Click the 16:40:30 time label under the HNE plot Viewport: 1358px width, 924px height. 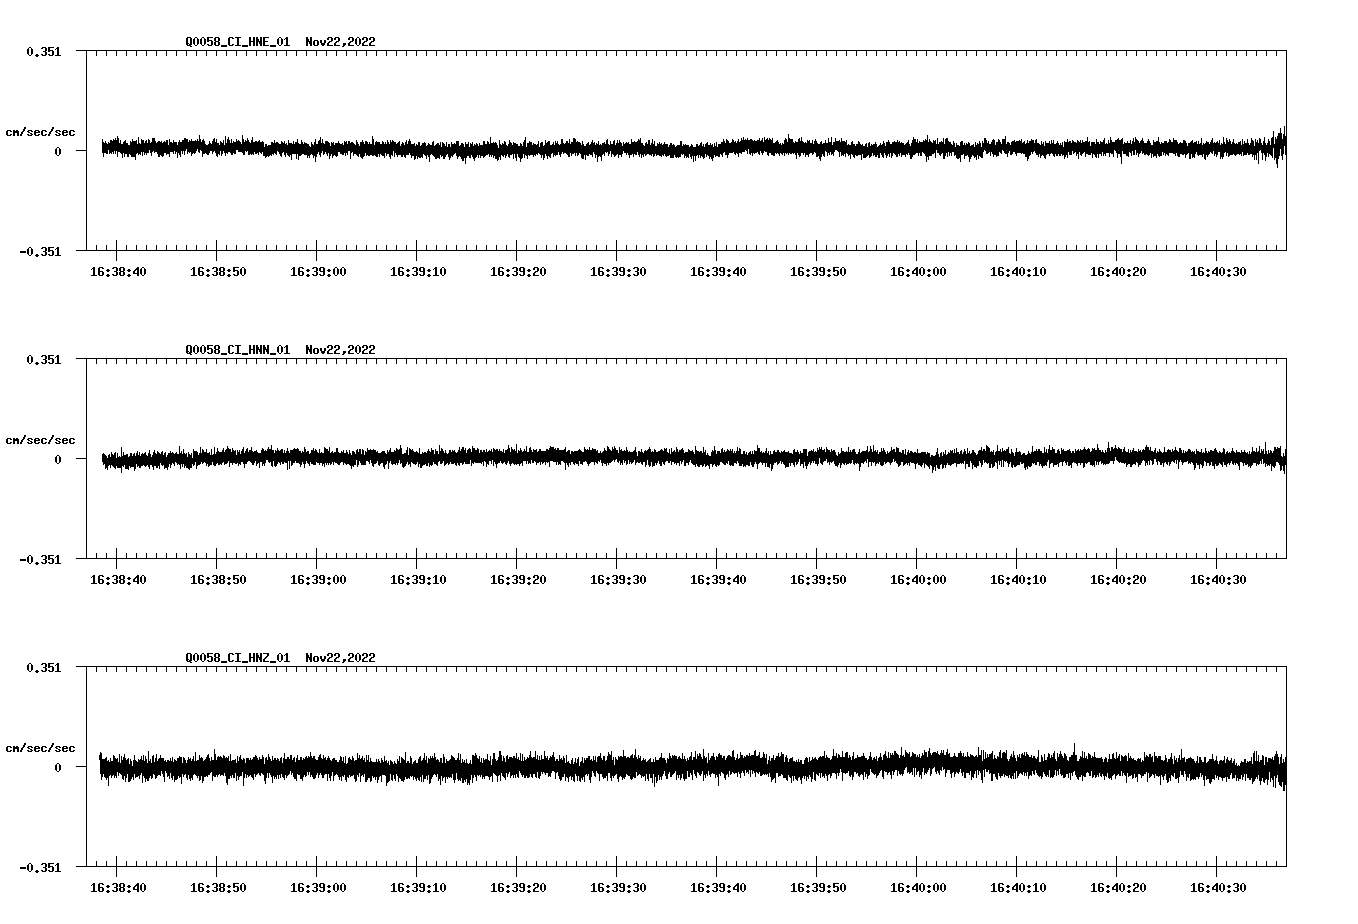click(1218, 272)
